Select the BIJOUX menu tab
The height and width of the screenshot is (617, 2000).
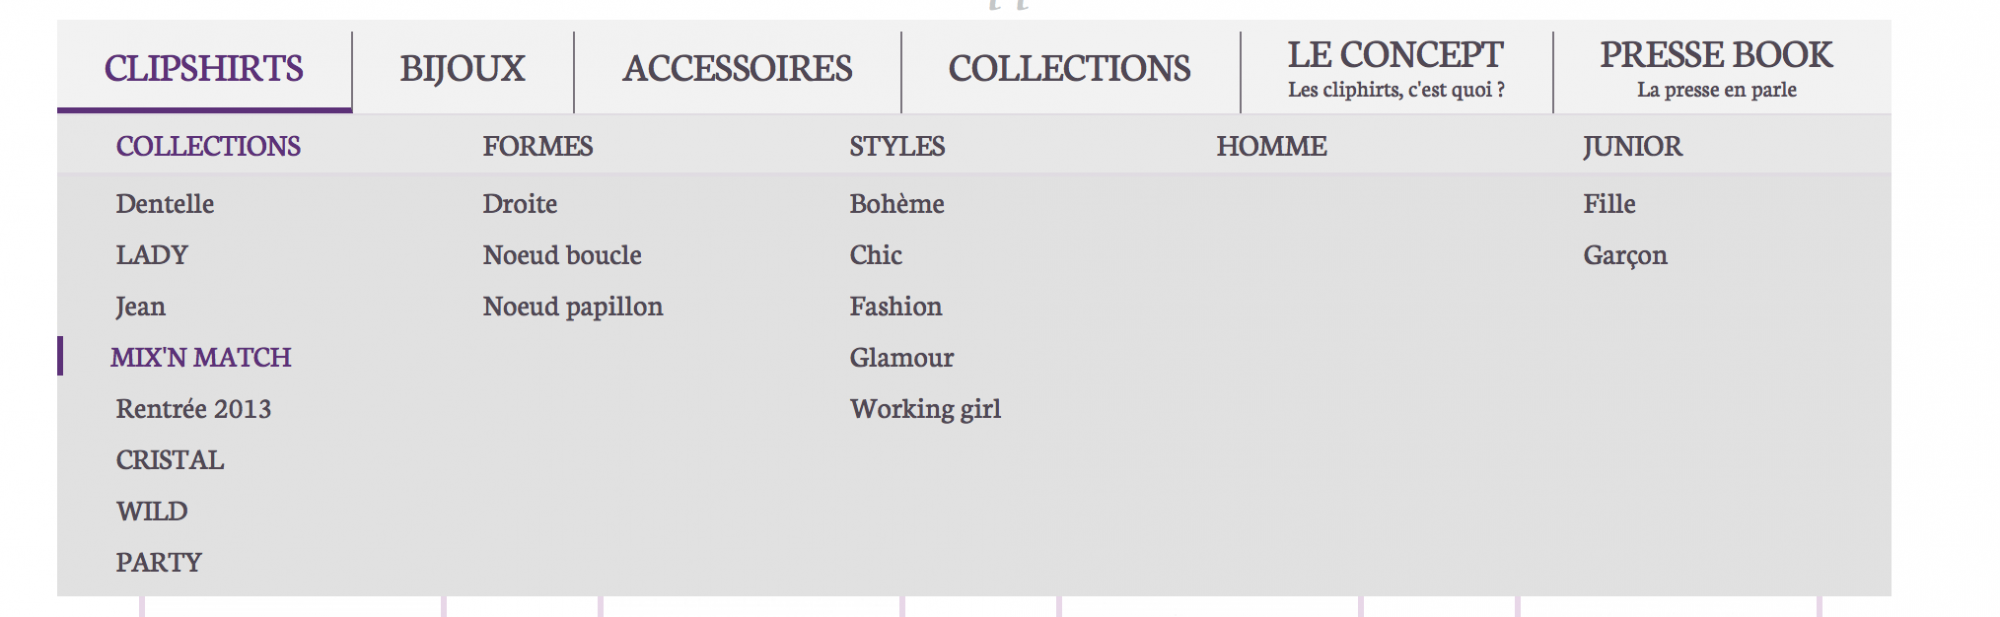pyautogui.click(x=463, y=69)
